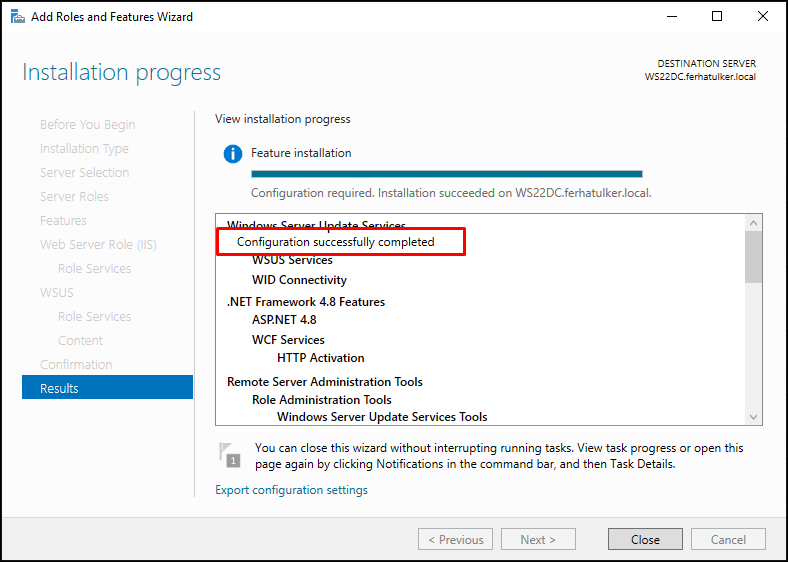This screenshot has width=788, height=562.
Task: Click the feature installation progress bar
Action: 447,174
